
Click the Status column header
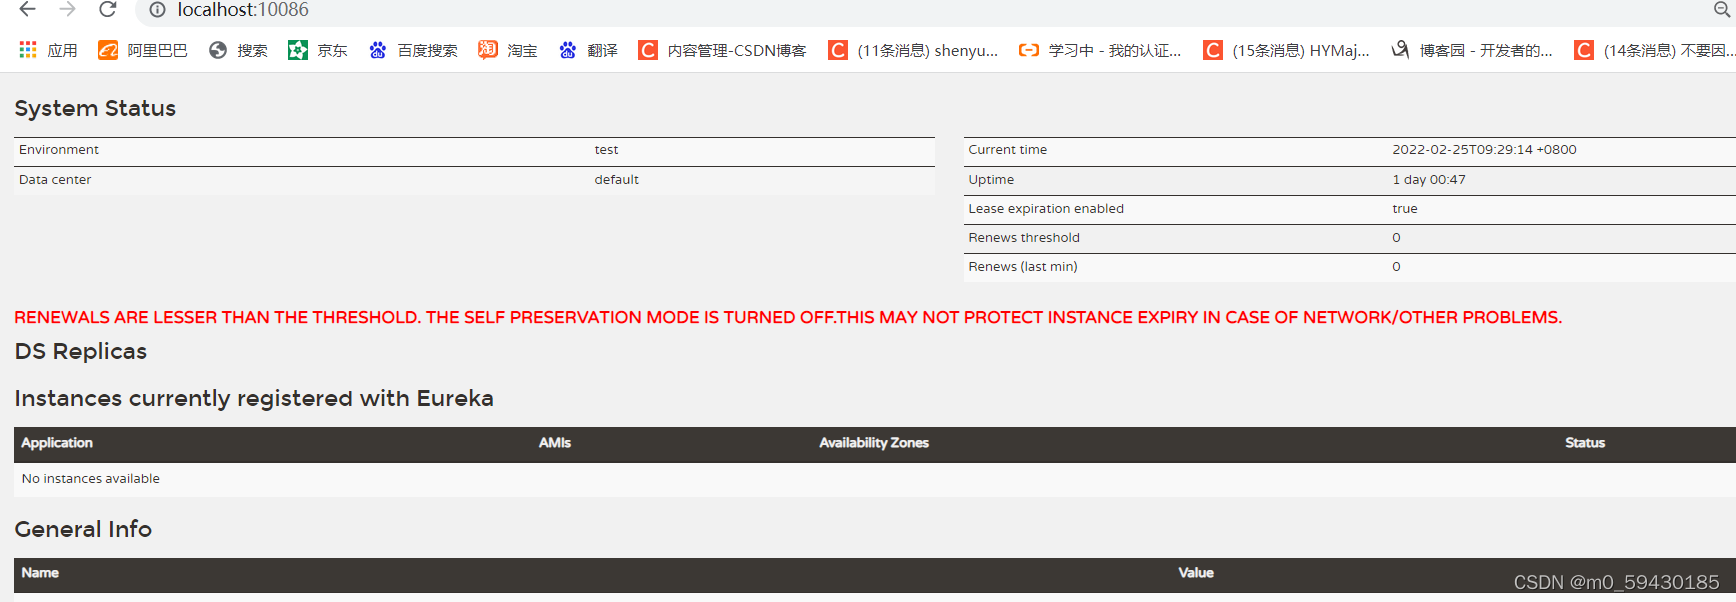[x=1585, y=443]
